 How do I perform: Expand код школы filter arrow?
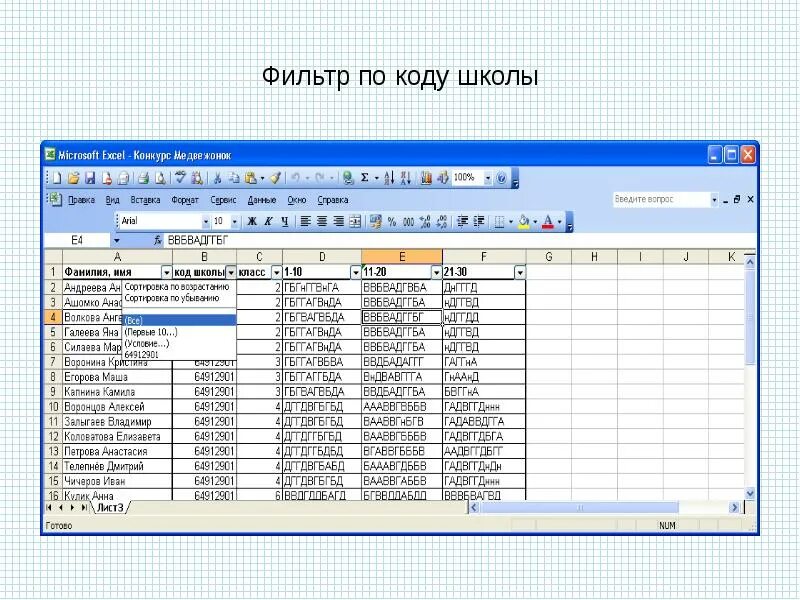(x=231, y=272)
